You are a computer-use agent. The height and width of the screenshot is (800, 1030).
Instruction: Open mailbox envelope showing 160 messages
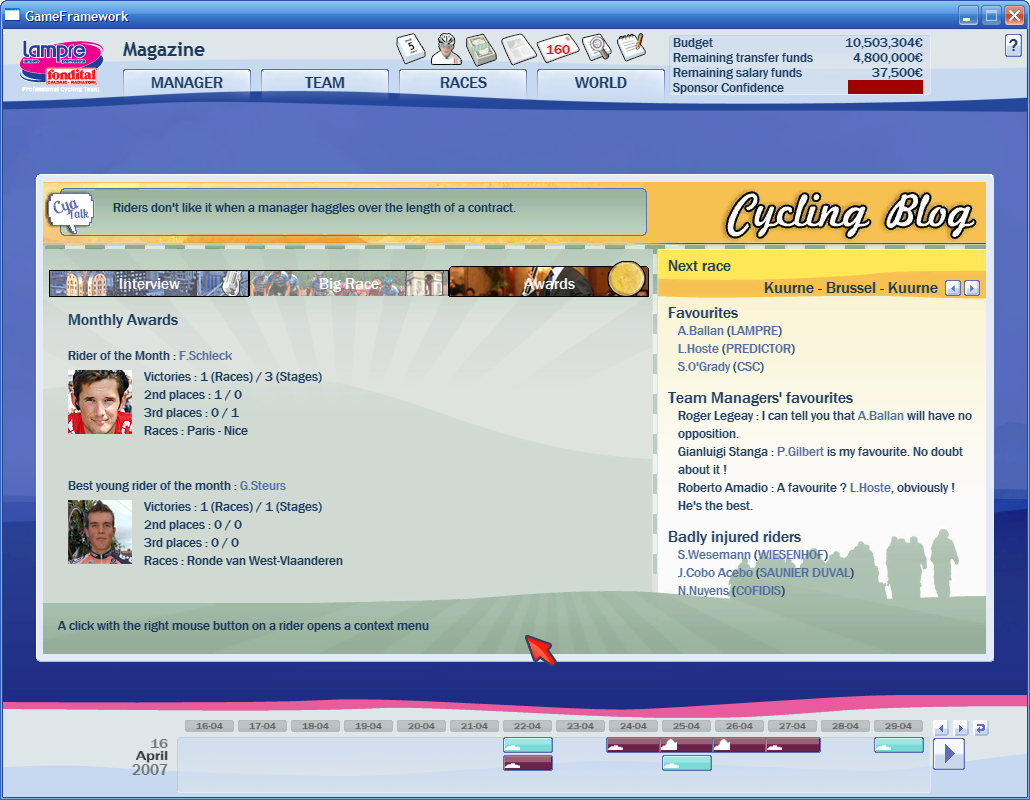point(557,49)
